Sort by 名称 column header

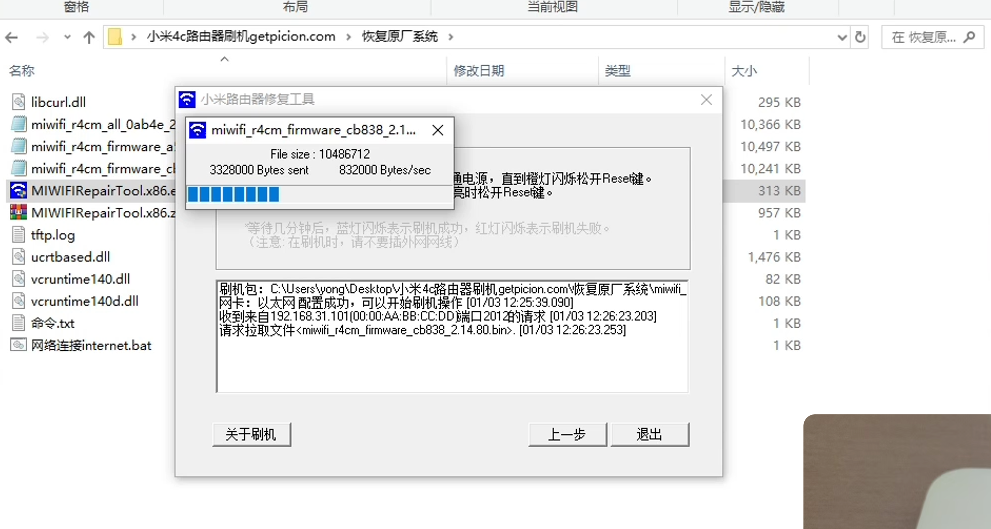point(21,71)
